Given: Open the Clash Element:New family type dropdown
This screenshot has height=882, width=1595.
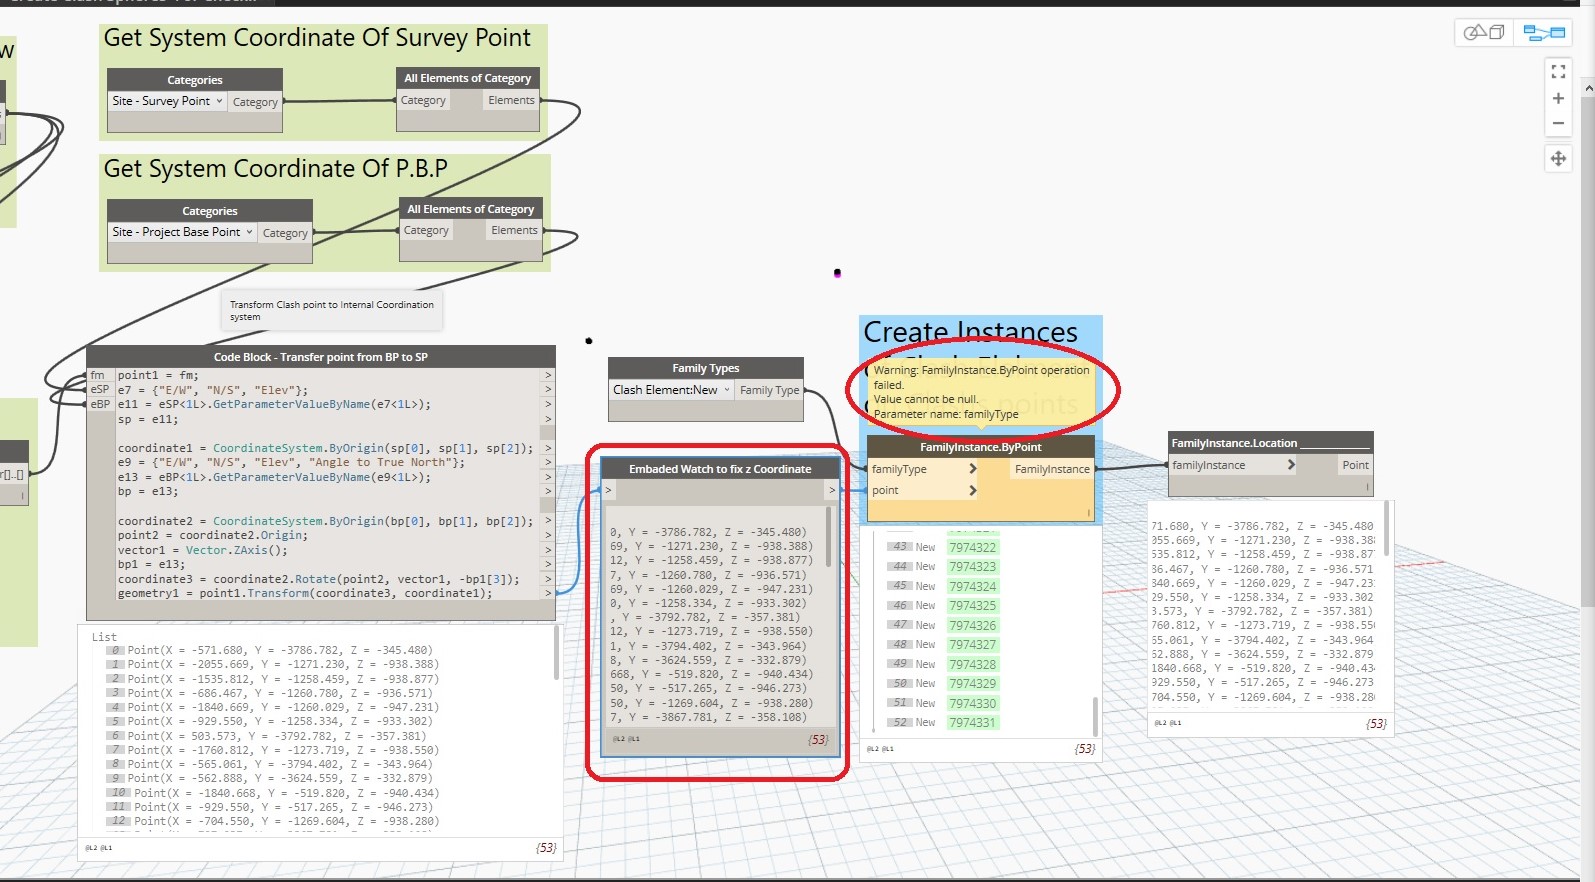Looking at the screenshot, I should pos(672,390).
